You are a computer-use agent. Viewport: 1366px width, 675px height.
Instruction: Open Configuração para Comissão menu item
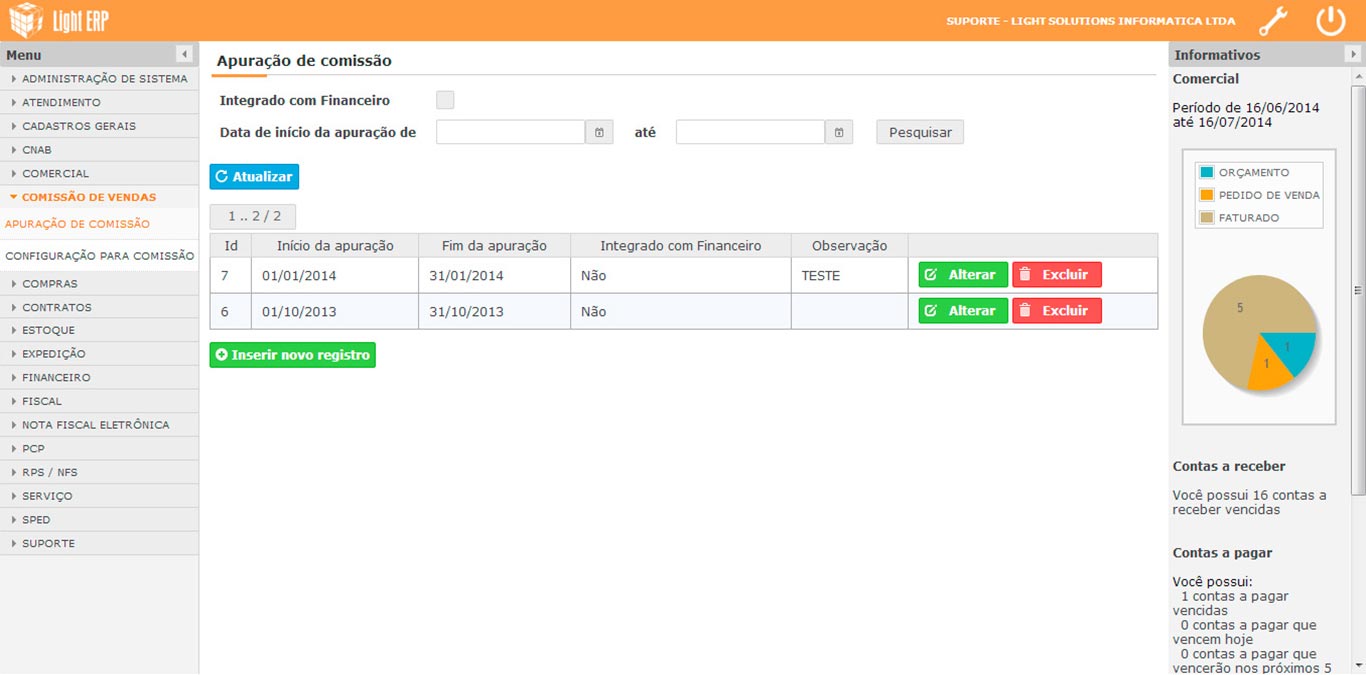(99, 256)
